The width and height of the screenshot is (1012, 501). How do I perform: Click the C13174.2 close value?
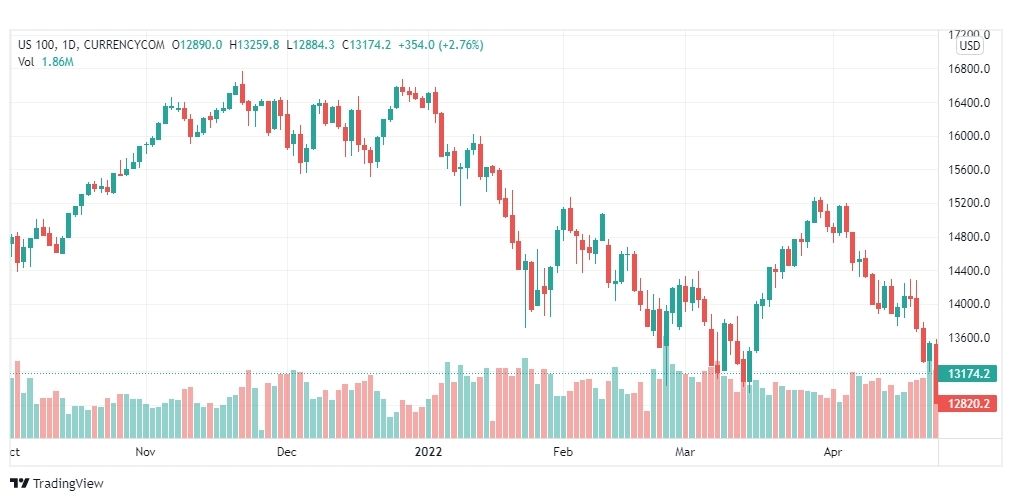pos(366,45)
